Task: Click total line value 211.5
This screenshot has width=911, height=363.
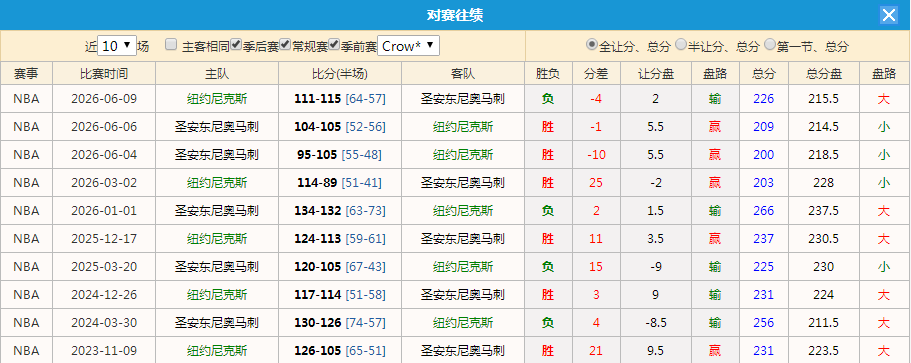Action: pos(824,322)
